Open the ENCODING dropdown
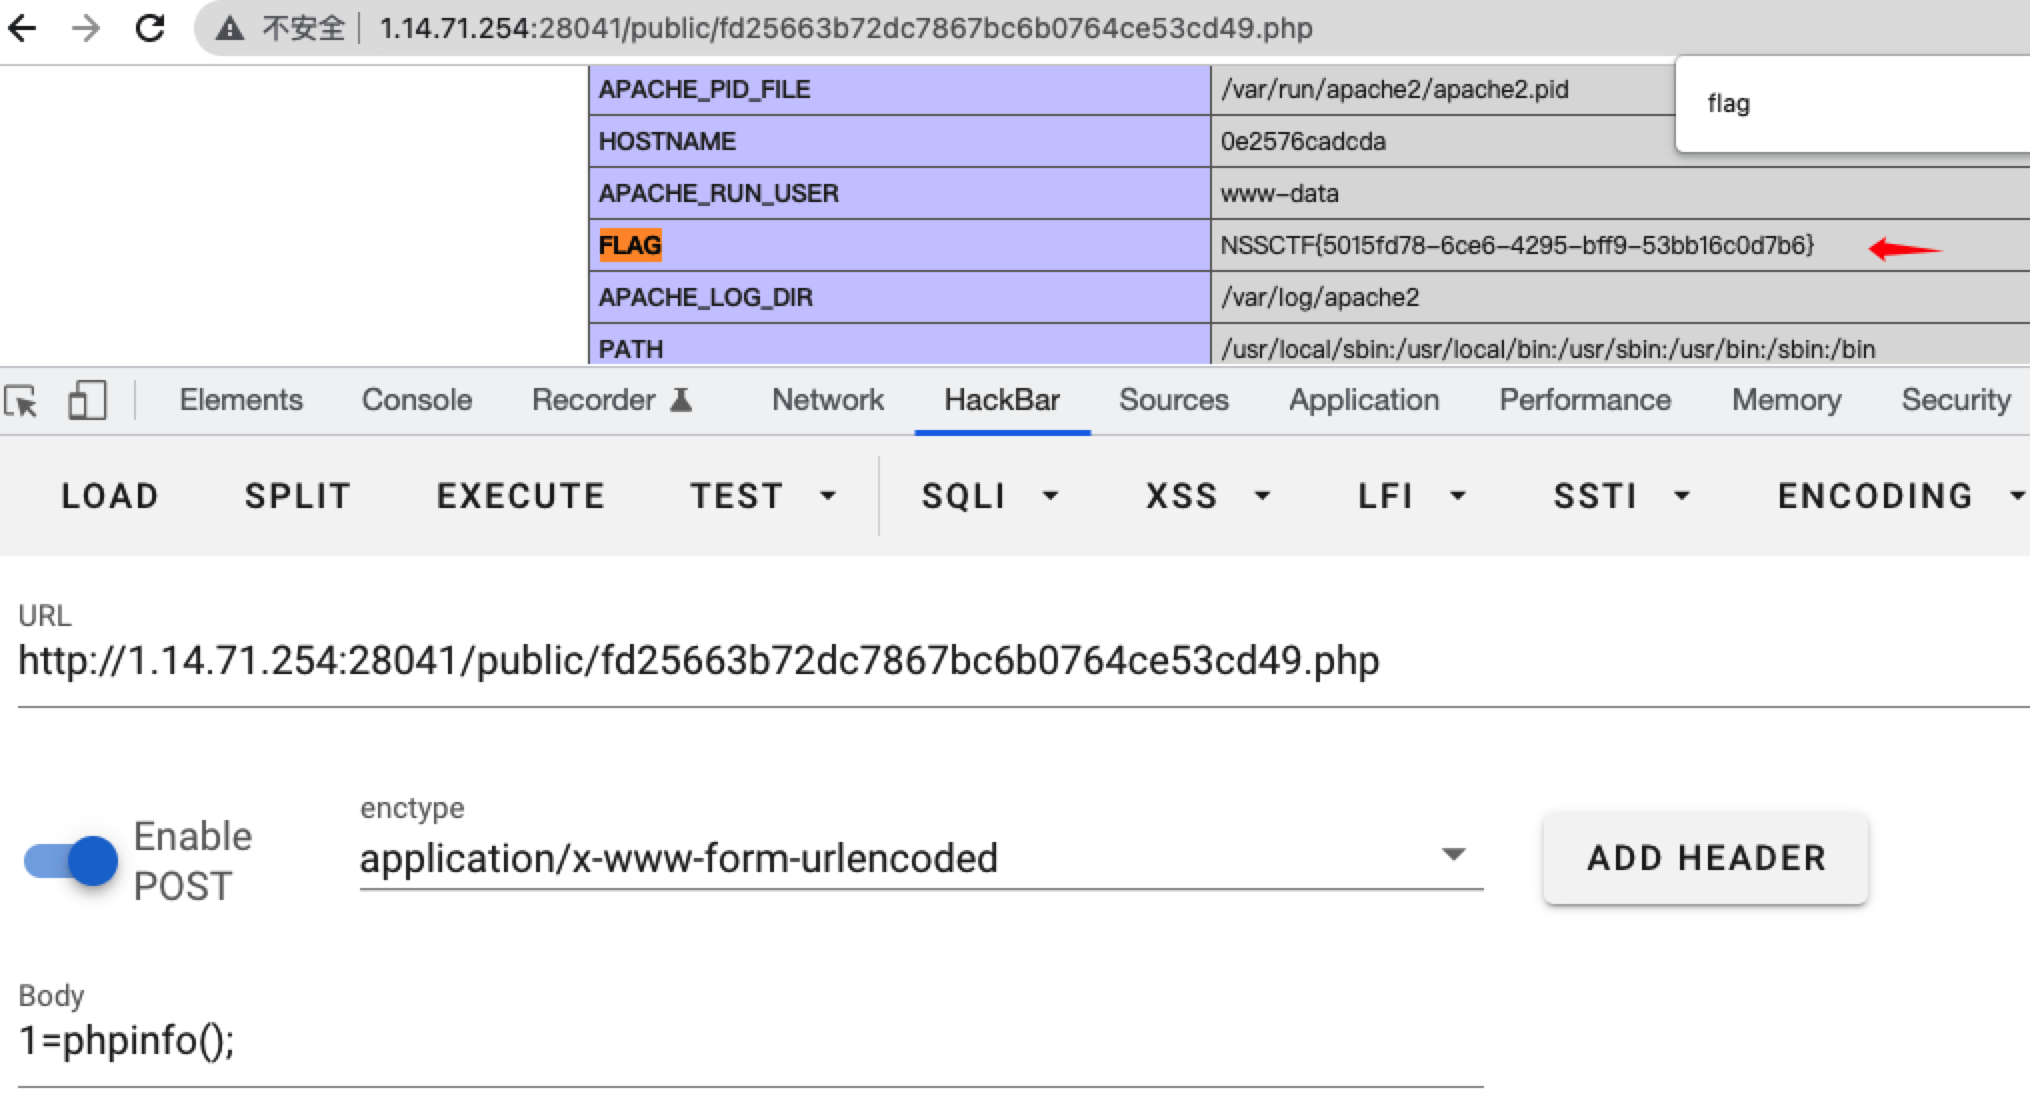 point(1902,496)
